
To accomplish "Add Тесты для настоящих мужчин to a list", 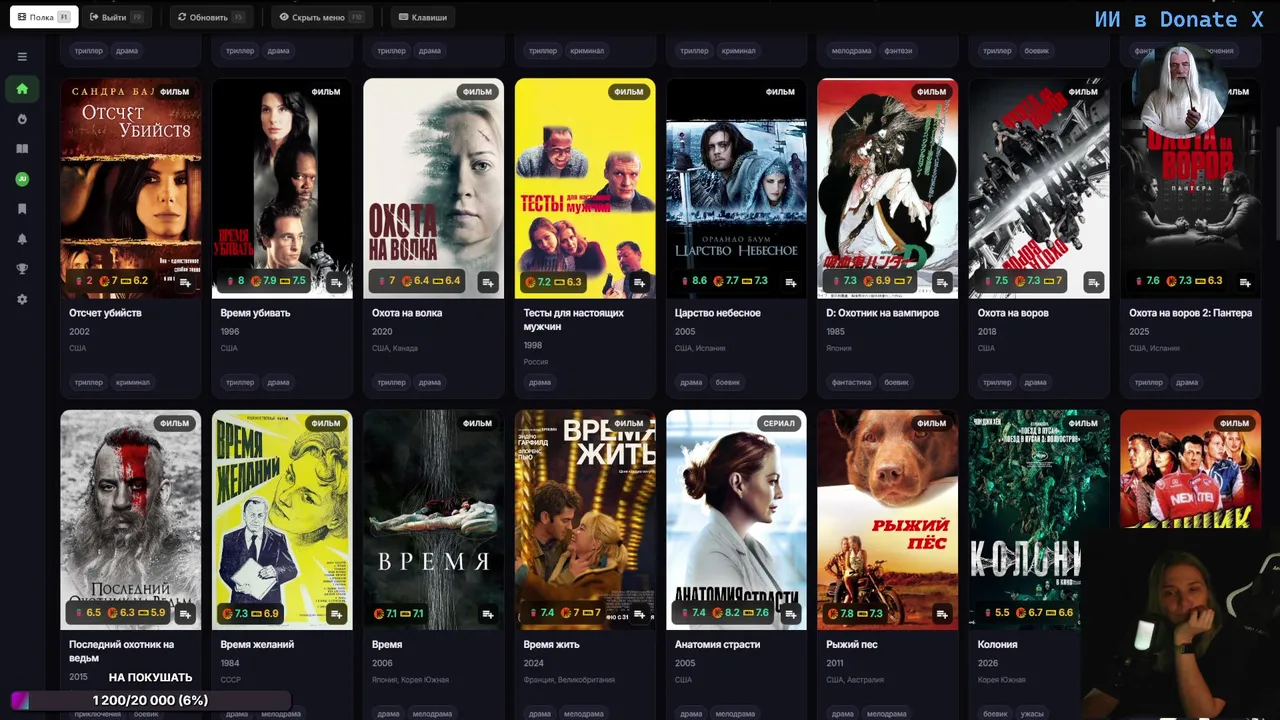I will coord(639,282).
